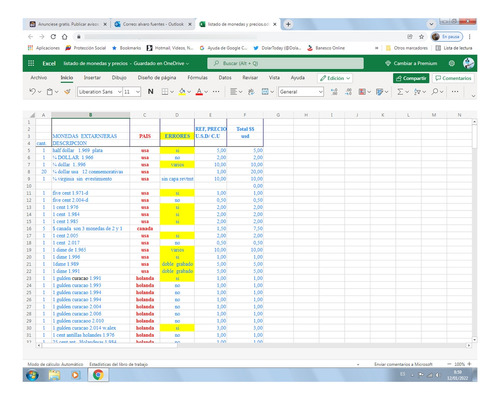Open the more font options ellipsis

[x=216, y=91]
